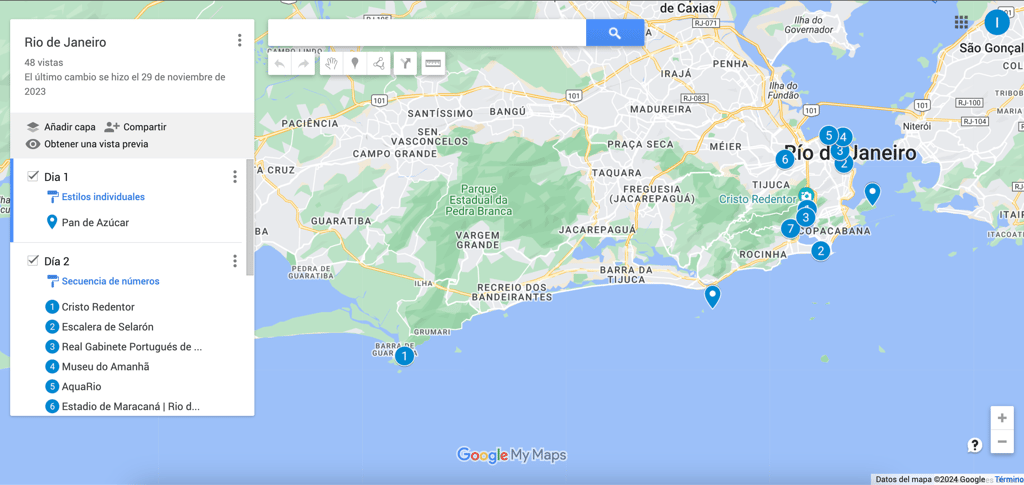
Task: Click the zoom out minus button
Action: 1002,442
